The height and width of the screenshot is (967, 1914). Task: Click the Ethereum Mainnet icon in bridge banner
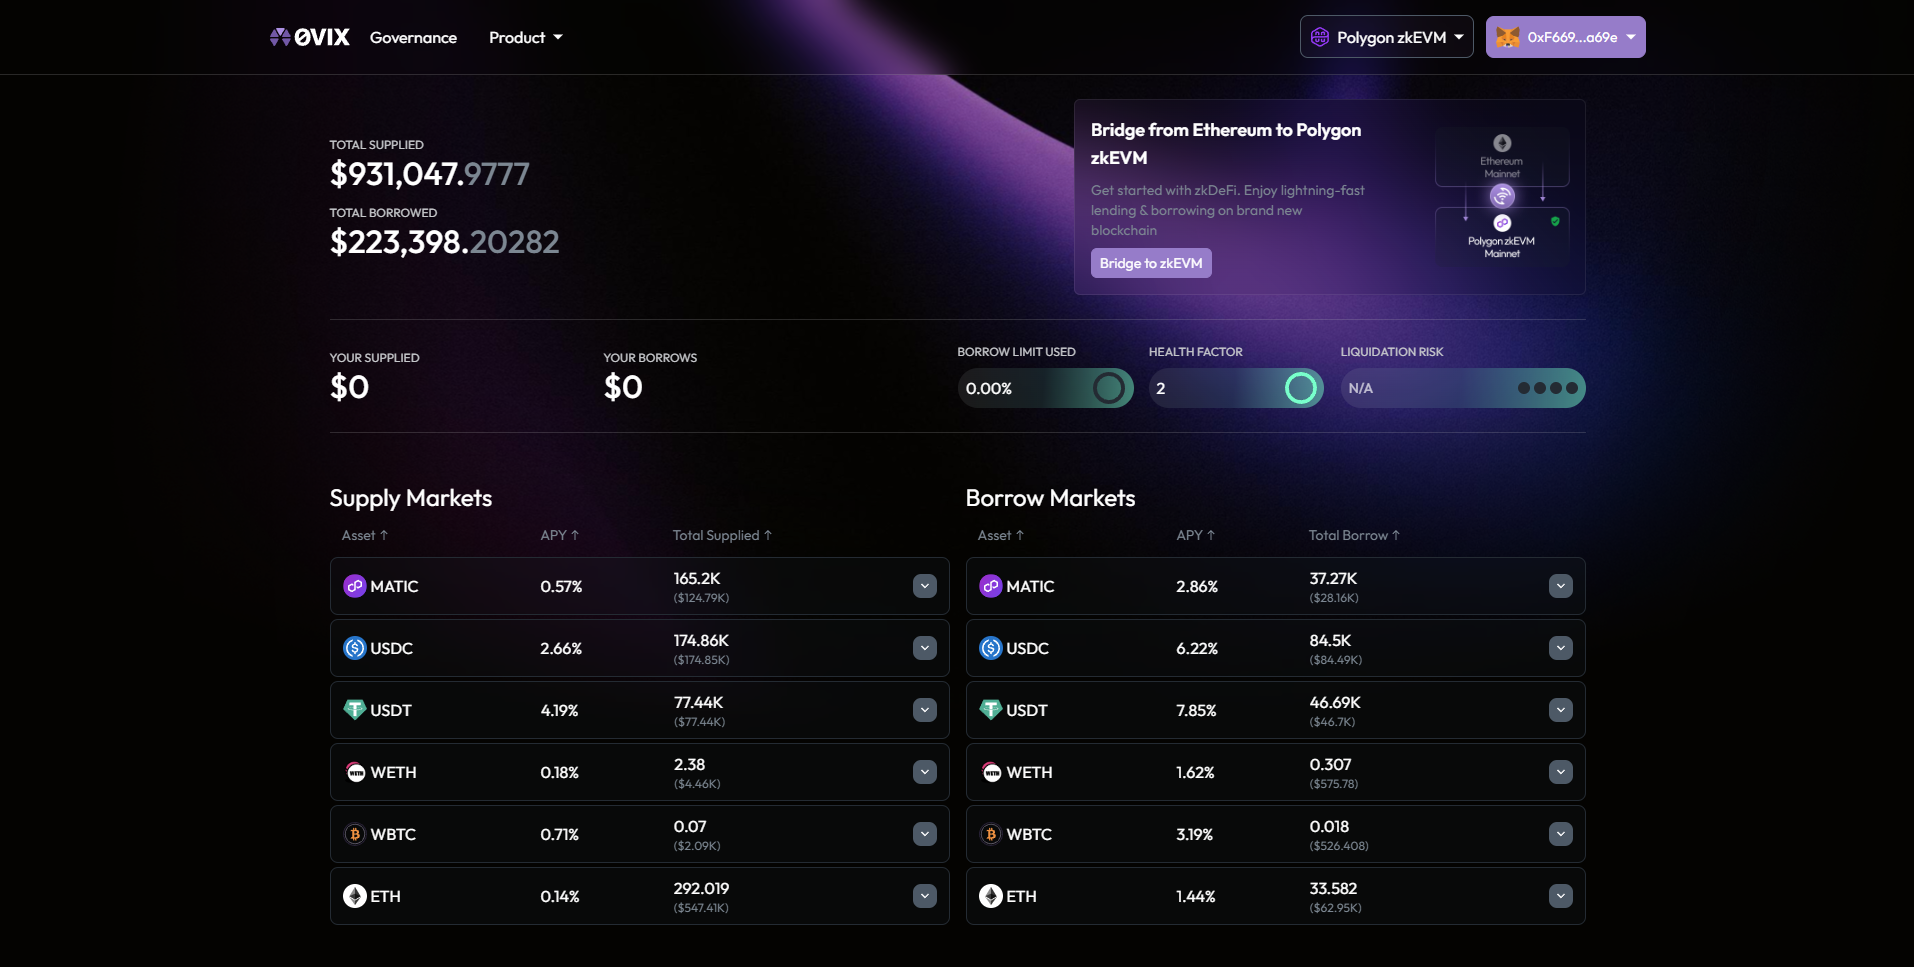[1502, 143]
